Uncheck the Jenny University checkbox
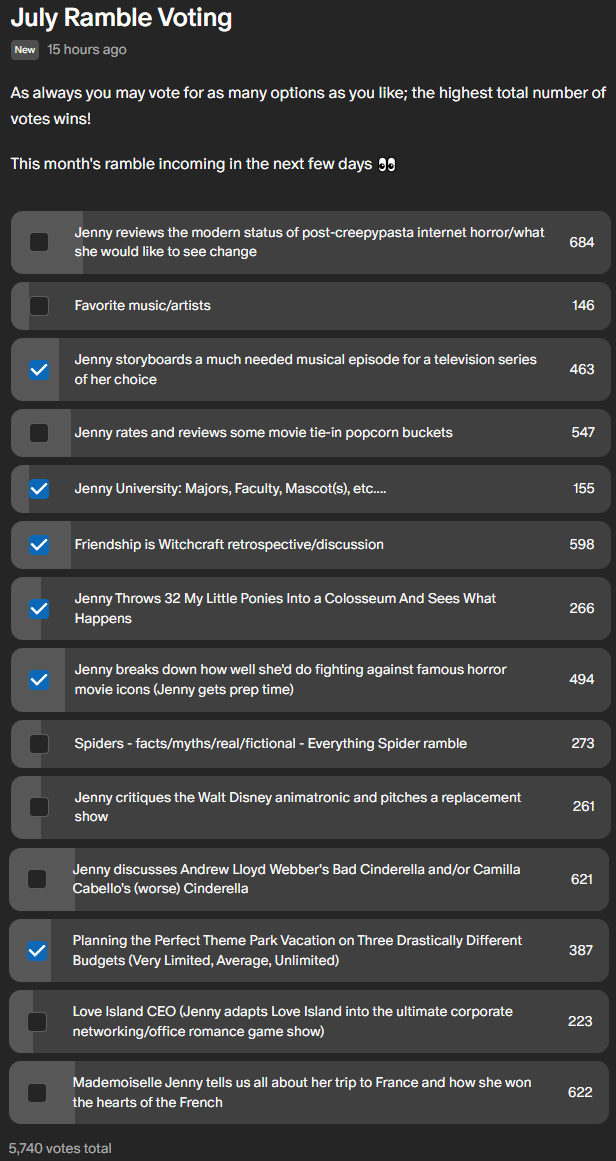 tap(38, 489)
